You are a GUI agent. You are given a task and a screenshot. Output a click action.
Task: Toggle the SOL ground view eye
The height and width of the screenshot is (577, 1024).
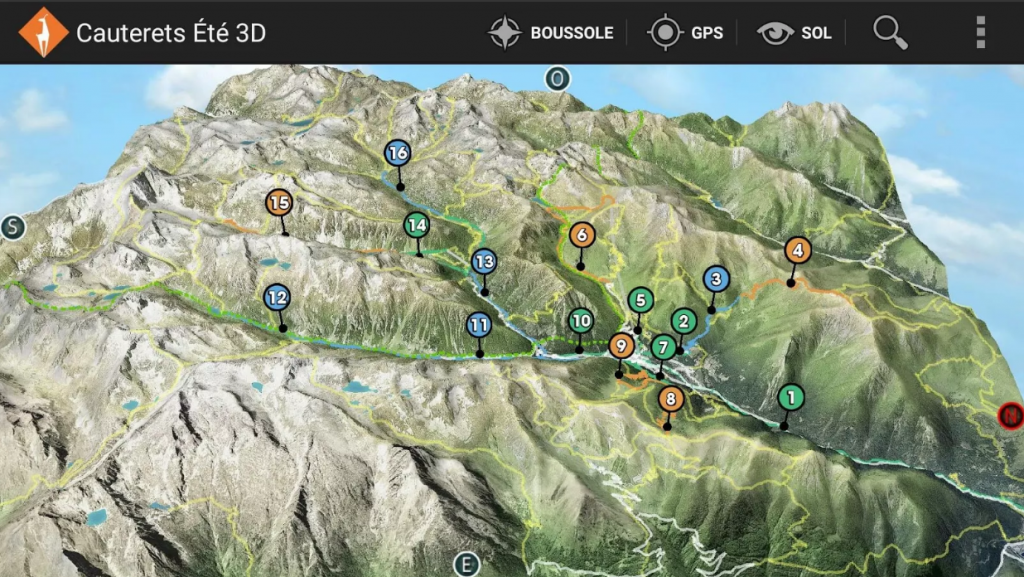(794, 33)
